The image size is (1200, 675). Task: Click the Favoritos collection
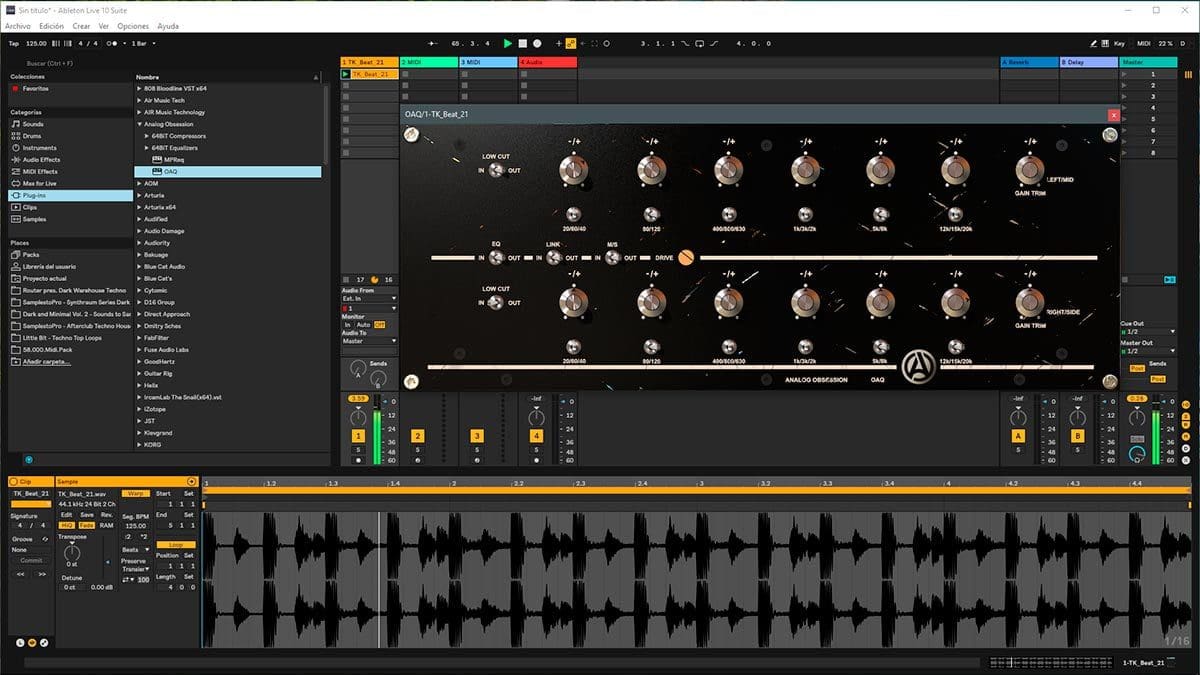36,88
